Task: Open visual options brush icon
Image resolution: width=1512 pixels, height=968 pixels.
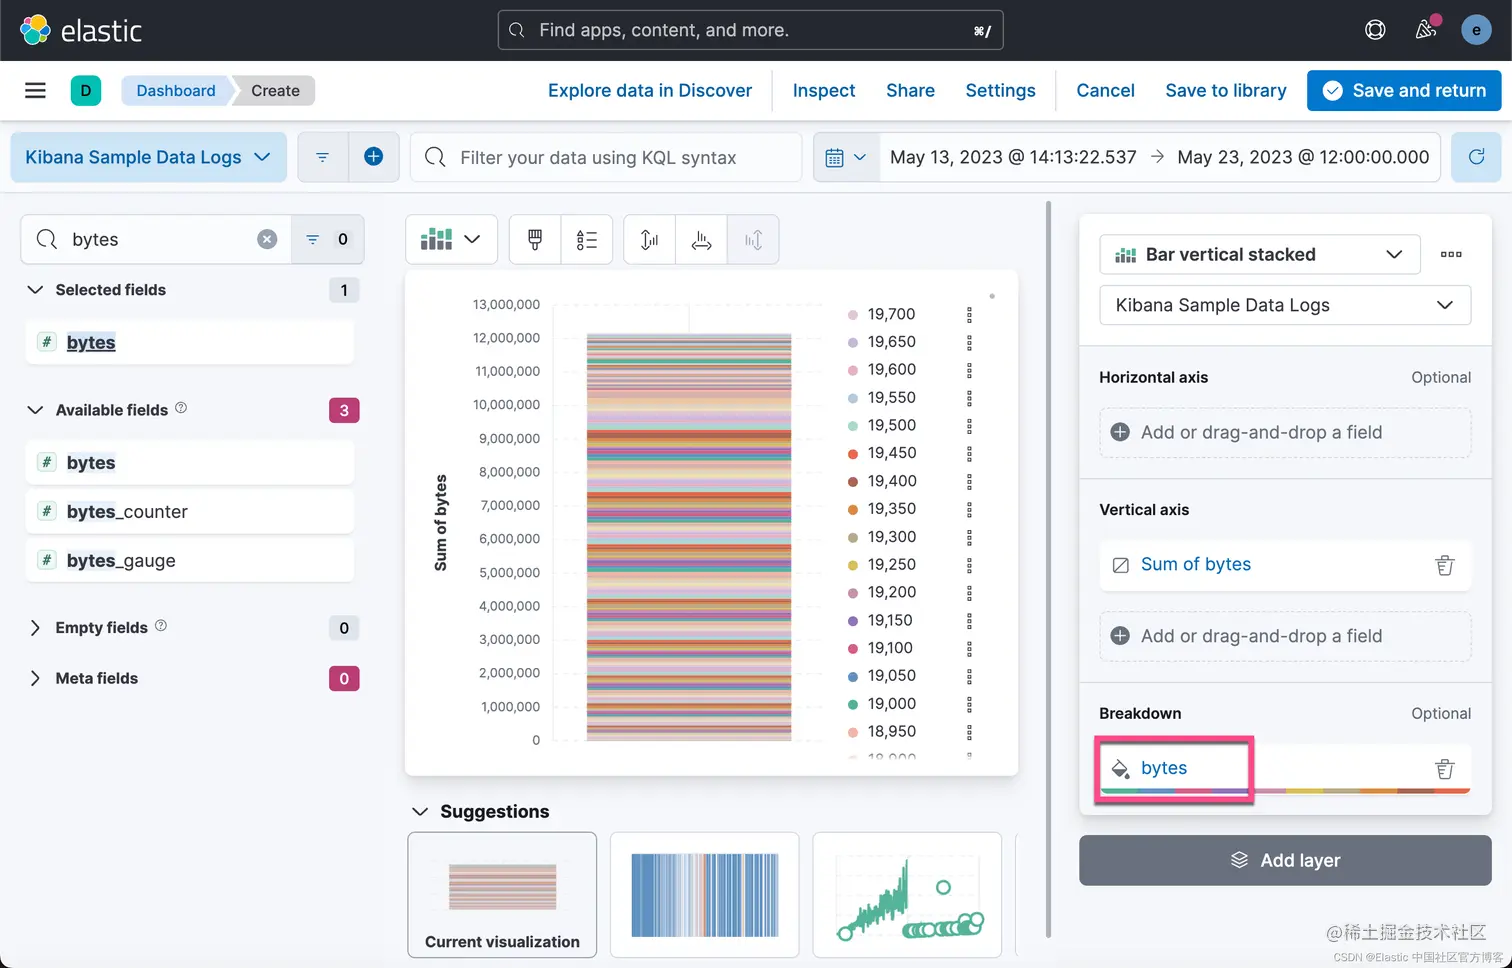Action: [x=535, y=240]
